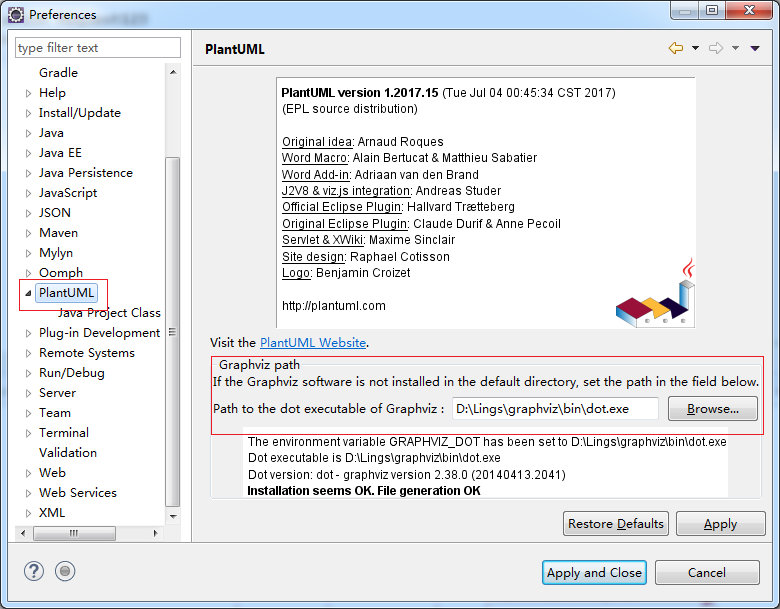Open the PlantUML Website link
Viewport: 780px width, 609px height.
[313, 342]
